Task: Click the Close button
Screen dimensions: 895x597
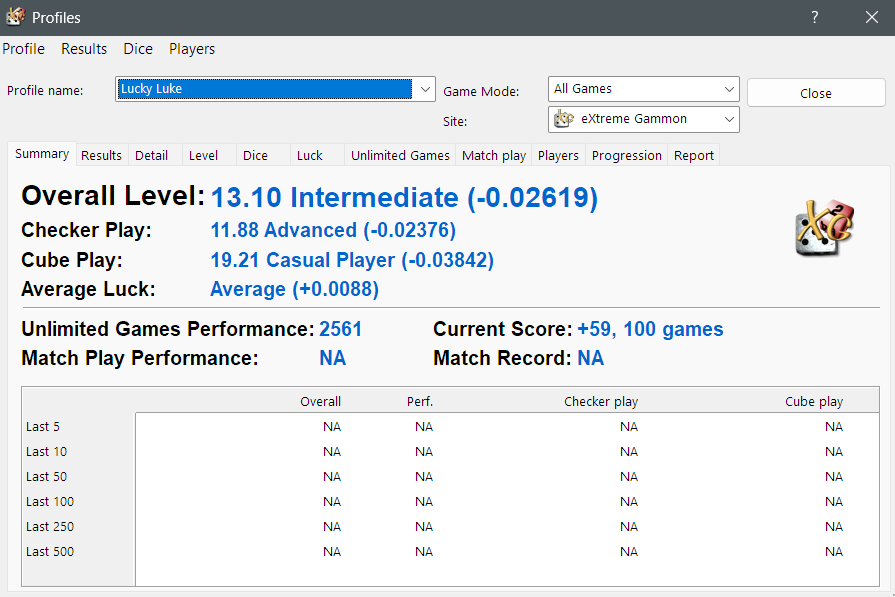Action: [816, 92]
